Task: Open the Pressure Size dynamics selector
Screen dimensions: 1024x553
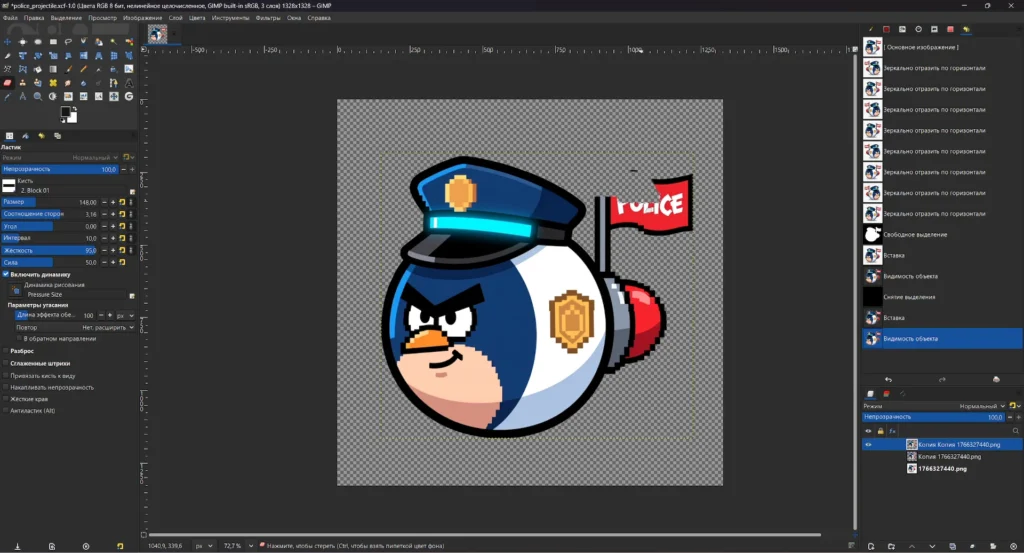Action: [x=16, y=290]
